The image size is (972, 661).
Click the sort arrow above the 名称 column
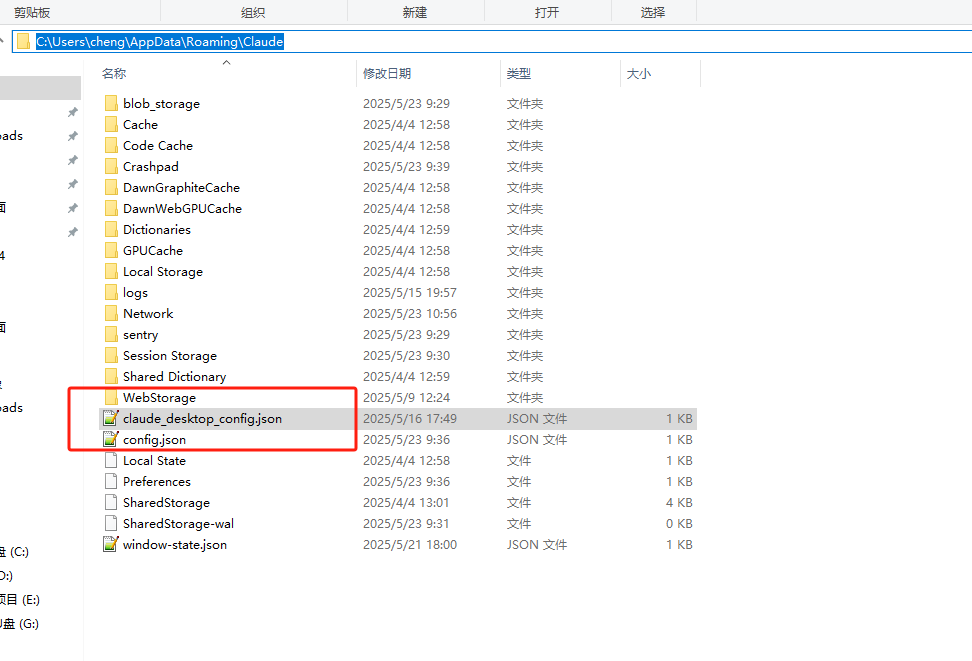[x=227, y=62]
